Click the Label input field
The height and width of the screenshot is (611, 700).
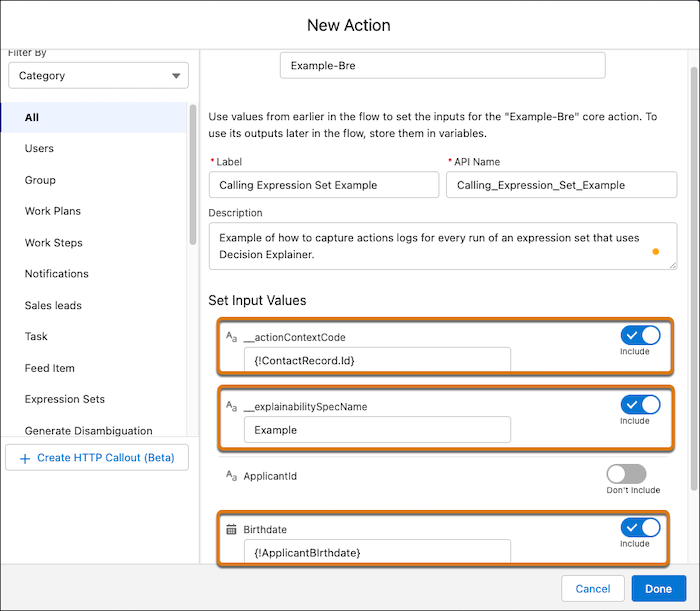point(323,185)
